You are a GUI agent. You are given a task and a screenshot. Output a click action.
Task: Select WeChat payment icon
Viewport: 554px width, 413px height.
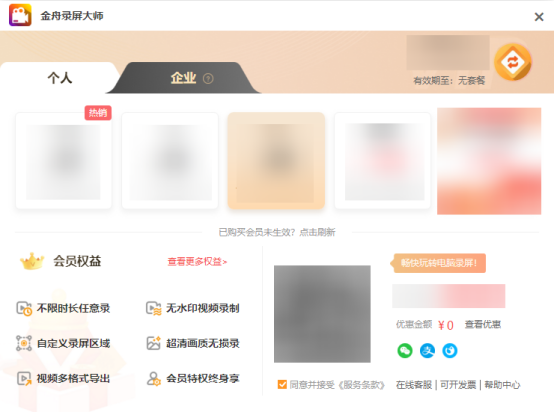tap(405, 351)
